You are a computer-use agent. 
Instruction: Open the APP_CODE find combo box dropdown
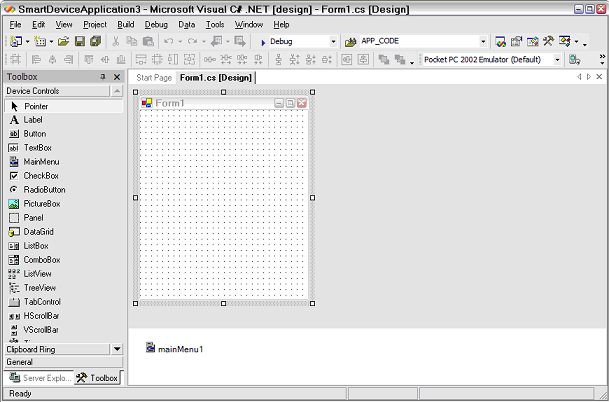[483, 41]
